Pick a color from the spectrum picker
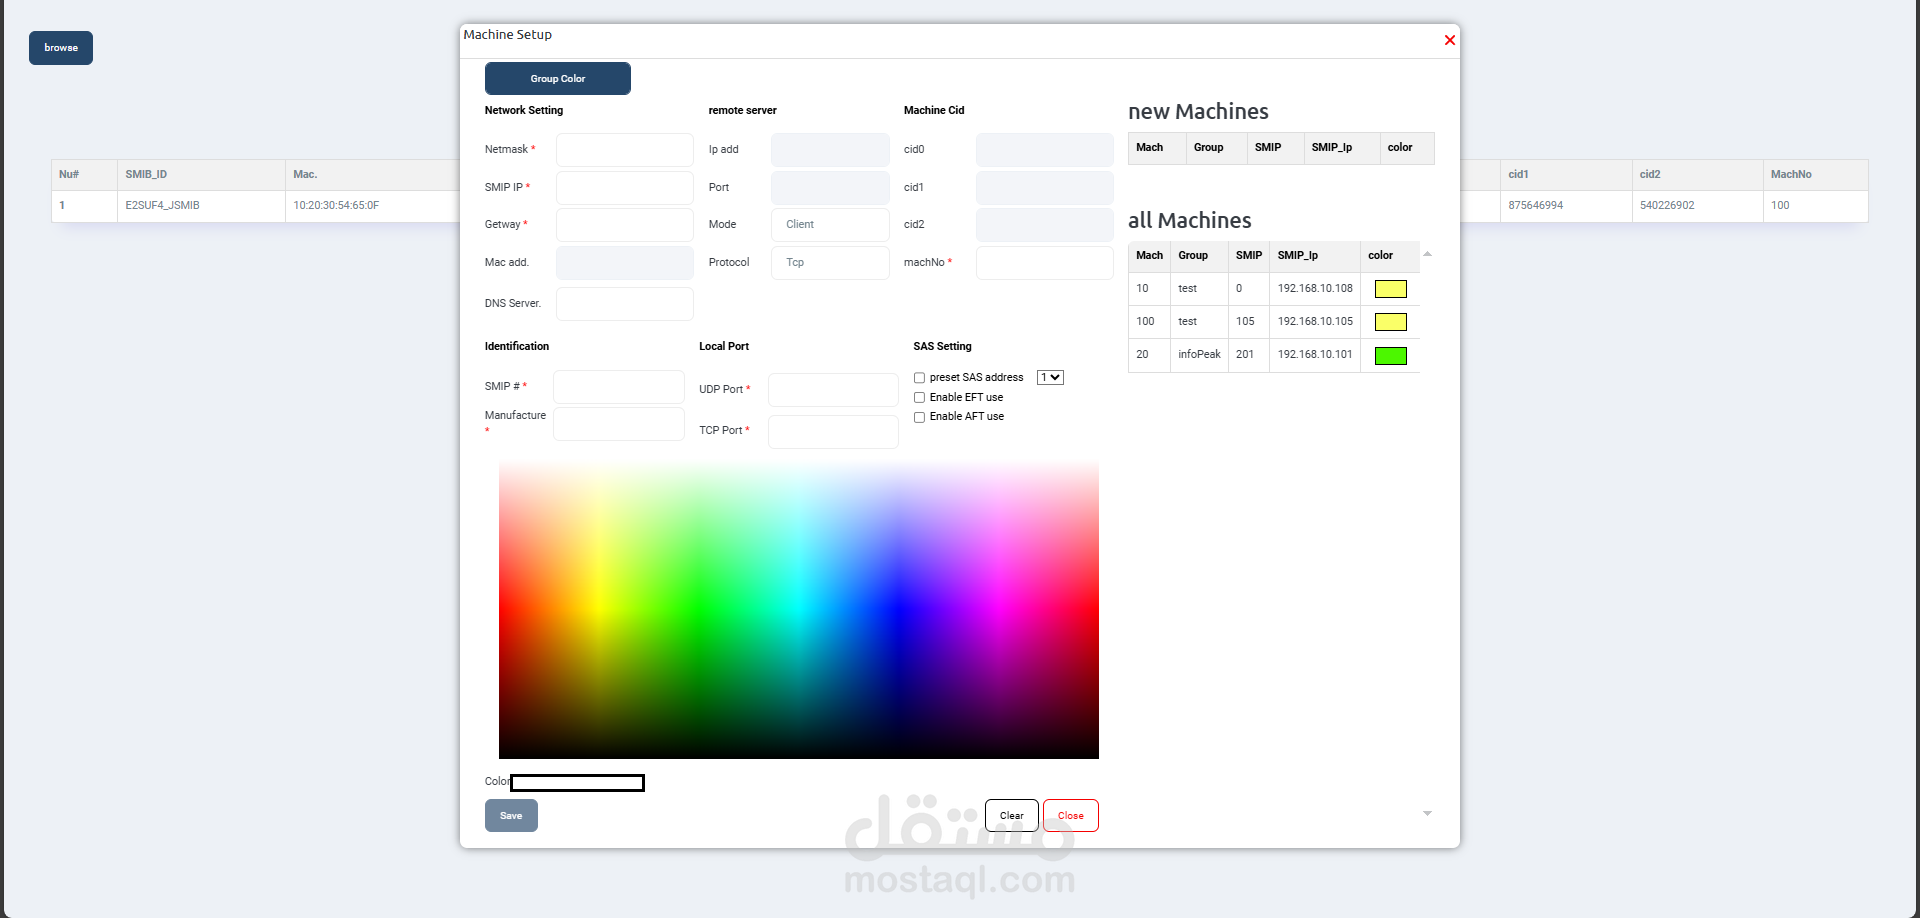 (x=799, y=610)
